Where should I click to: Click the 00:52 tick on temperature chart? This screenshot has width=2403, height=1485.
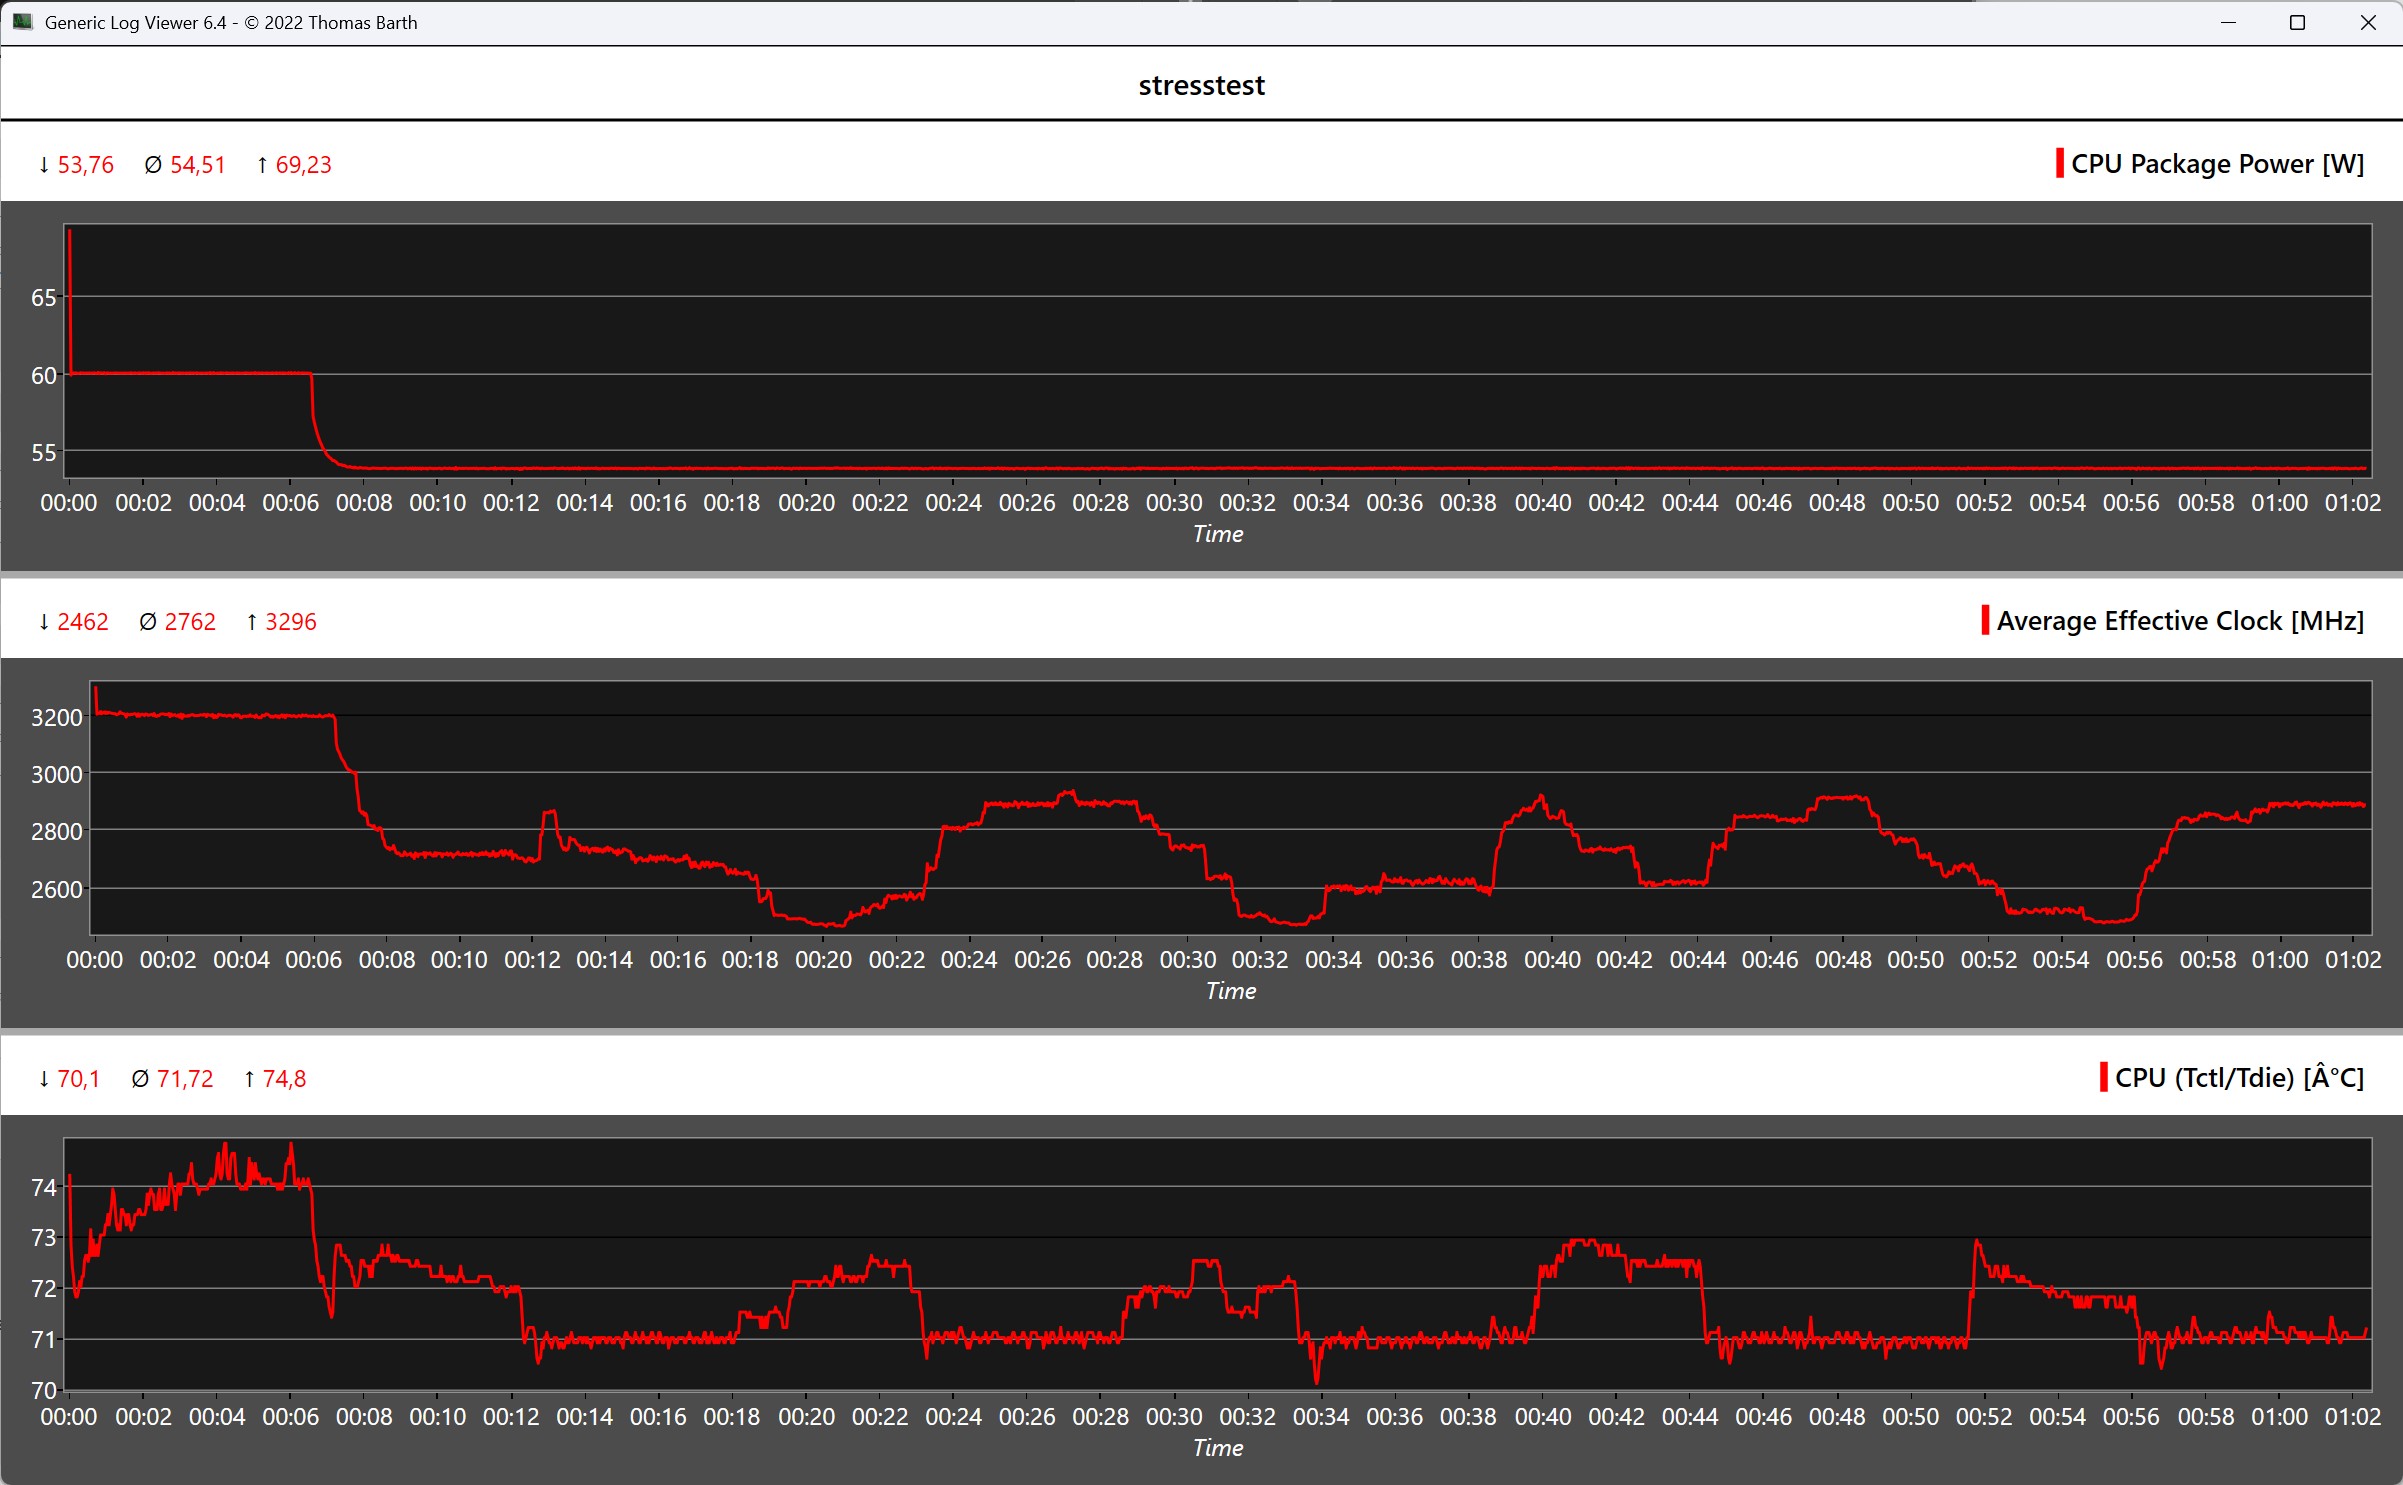click(x=1984, y=1417)
